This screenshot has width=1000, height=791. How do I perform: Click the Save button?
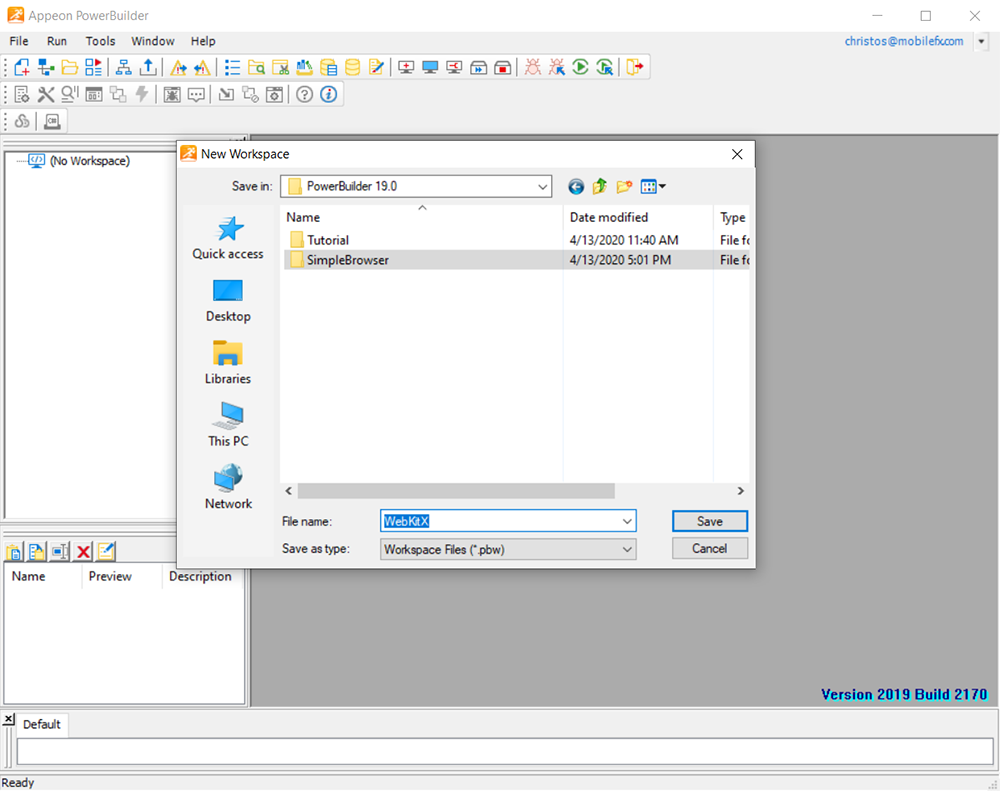pyautogui.click(x=710, y=521)
